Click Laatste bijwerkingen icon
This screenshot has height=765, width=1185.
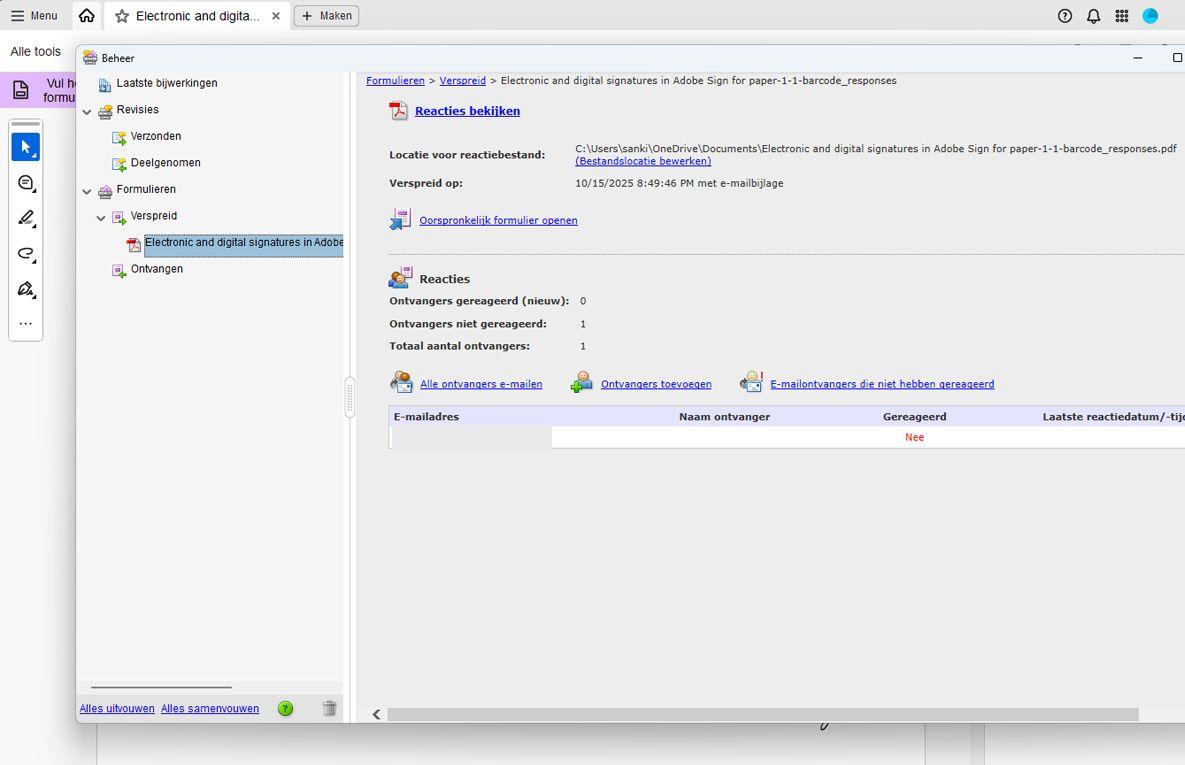[105, 85]
